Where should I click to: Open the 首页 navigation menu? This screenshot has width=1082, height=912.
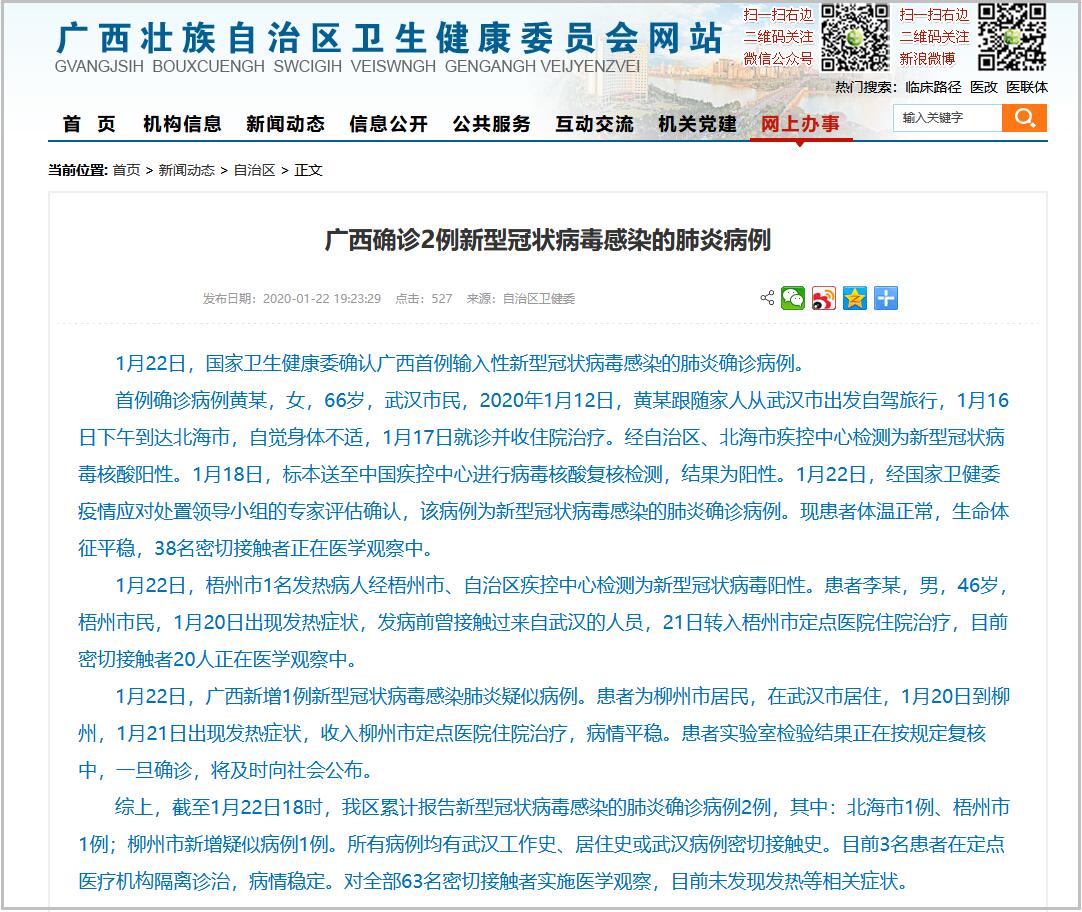coord(89,124)
